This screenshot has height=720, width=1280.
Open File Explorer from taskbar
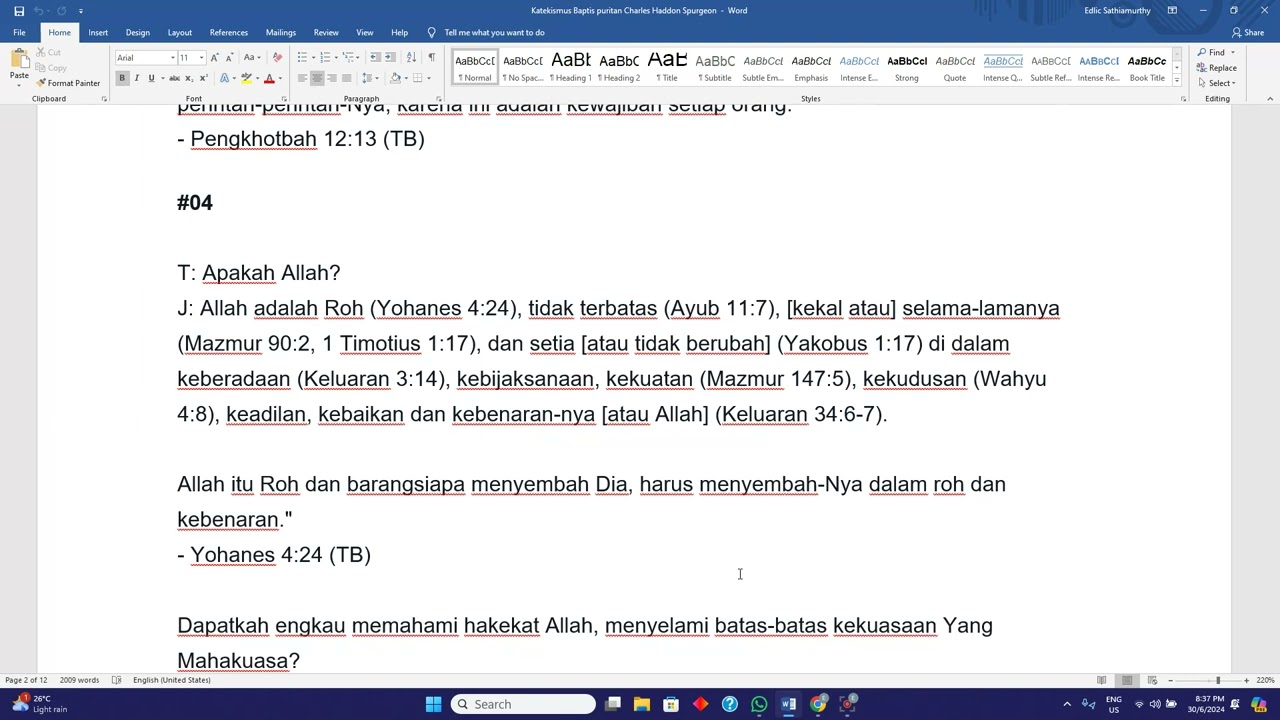tap(642, 704)
